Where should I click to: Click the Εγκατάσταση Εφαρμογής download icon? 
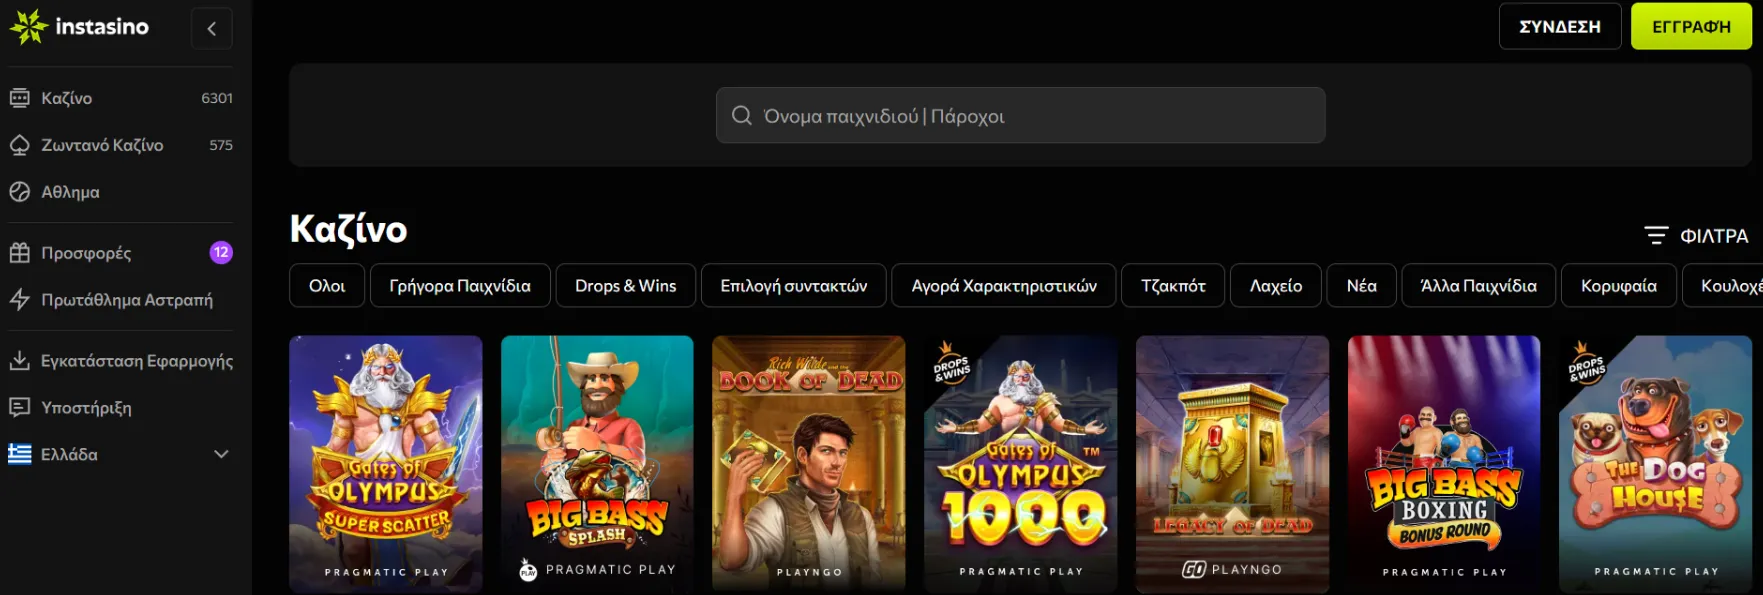(x=19, y=361)
